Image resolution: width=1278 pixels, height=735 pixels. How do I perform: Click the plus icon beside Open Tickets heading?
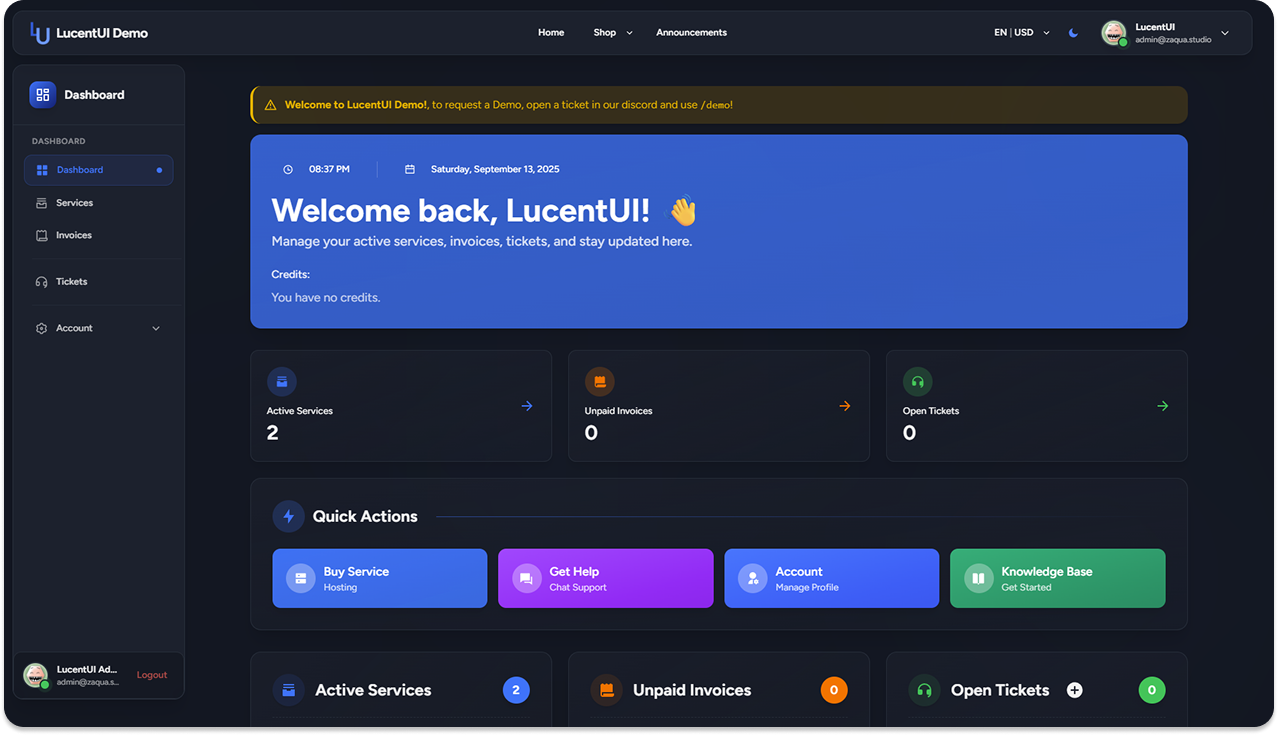point(1074,690)
